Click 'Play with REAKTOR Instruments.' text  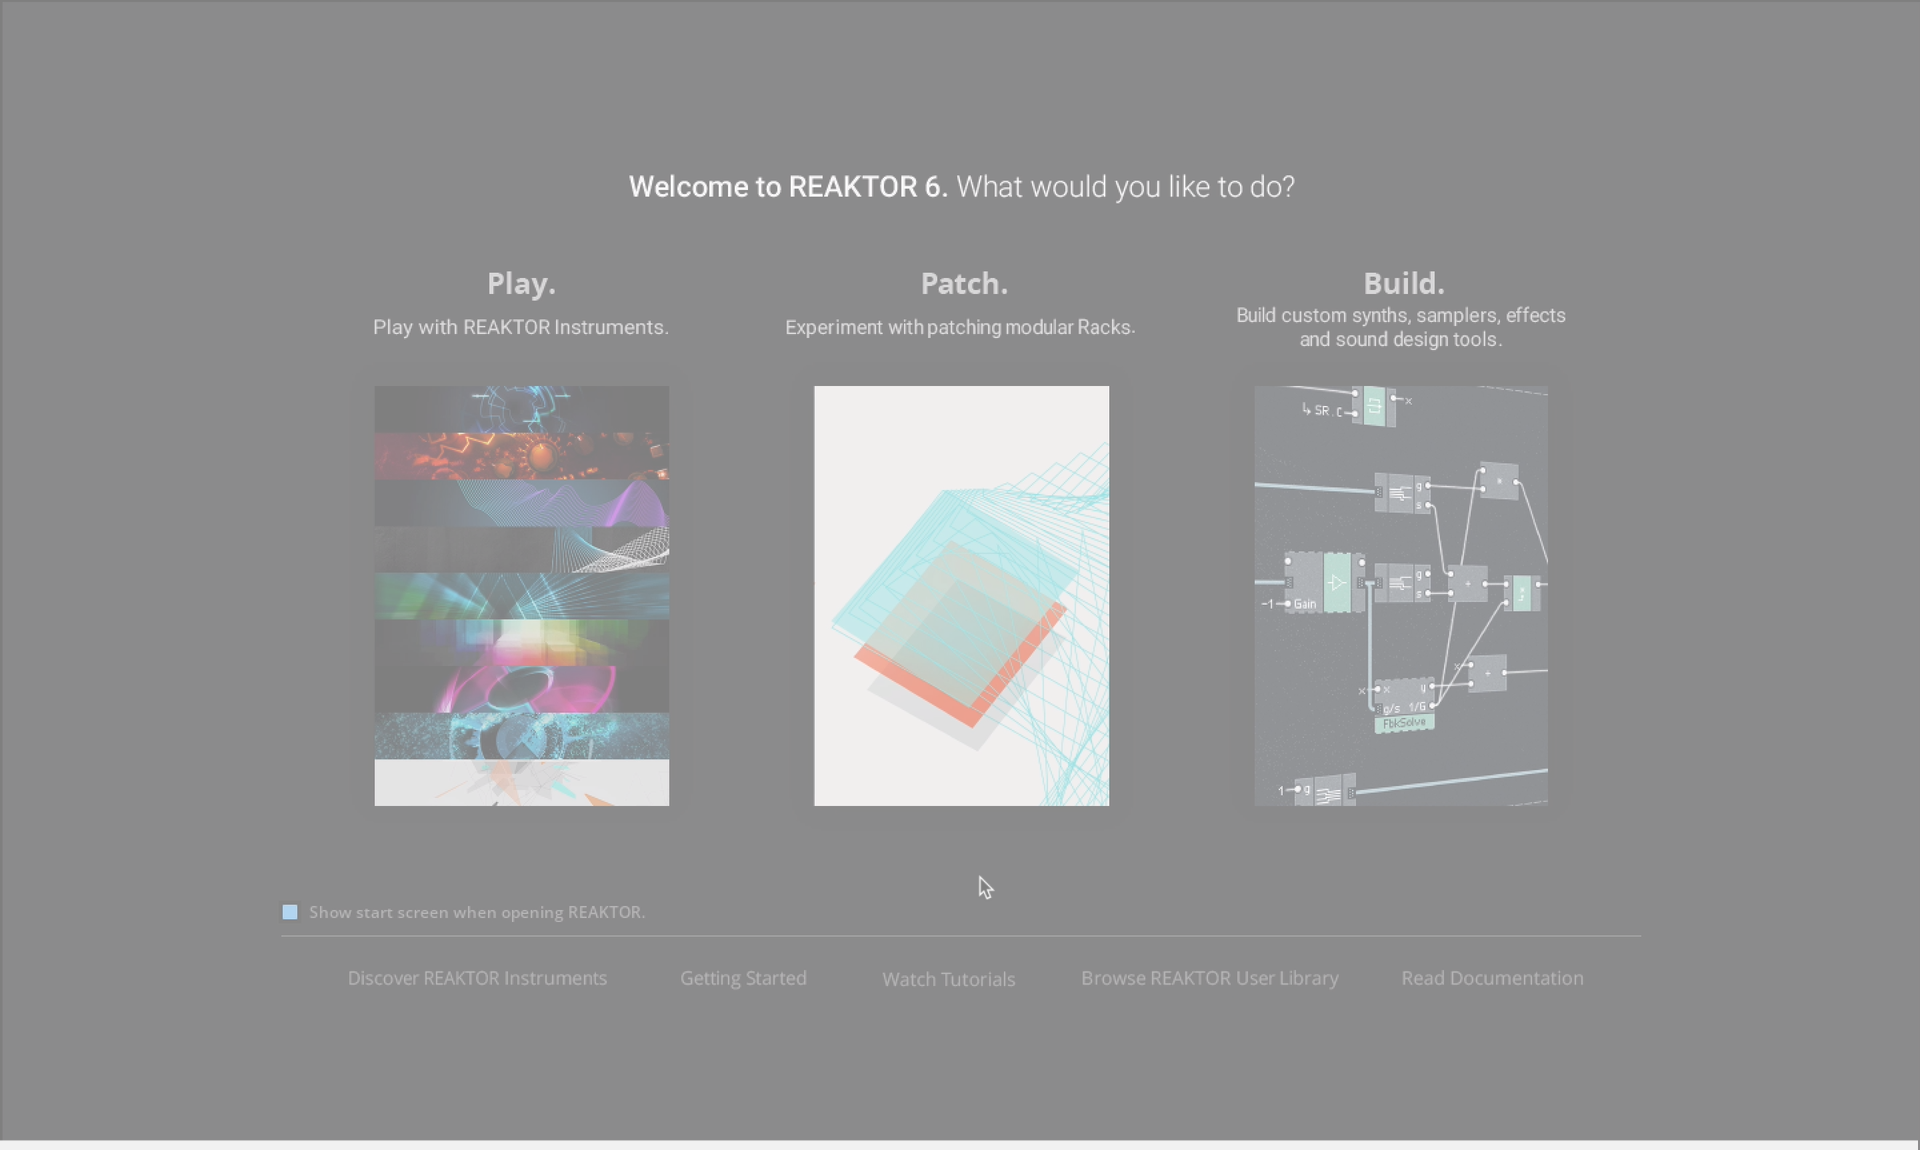[x=521, y=327]
